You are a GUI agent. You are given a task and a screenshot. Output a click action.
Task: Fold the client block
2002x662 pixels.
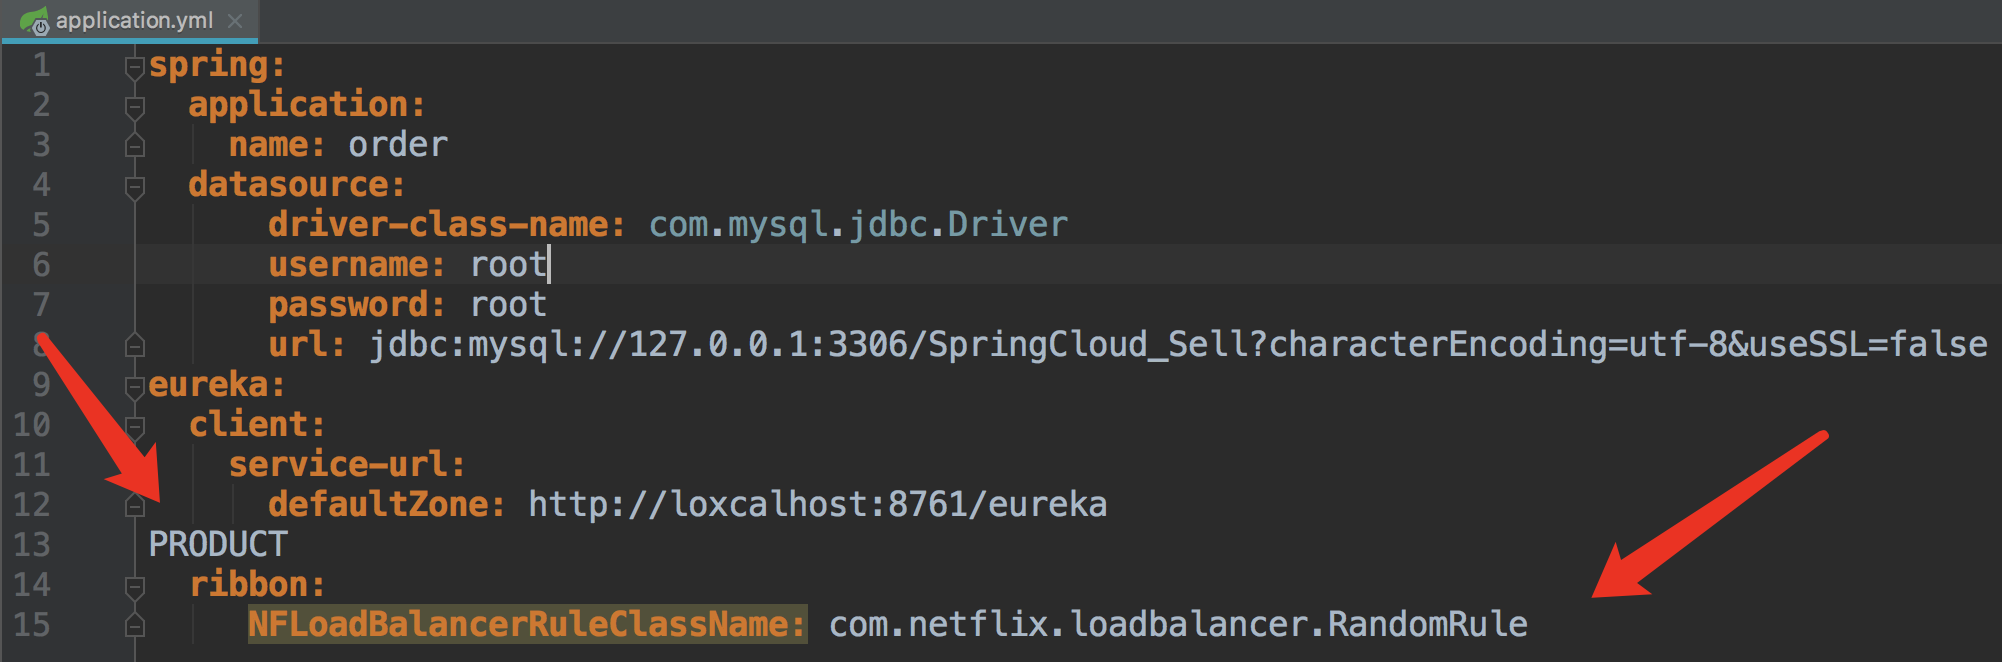pyautogui.click(x=135, y=426)
